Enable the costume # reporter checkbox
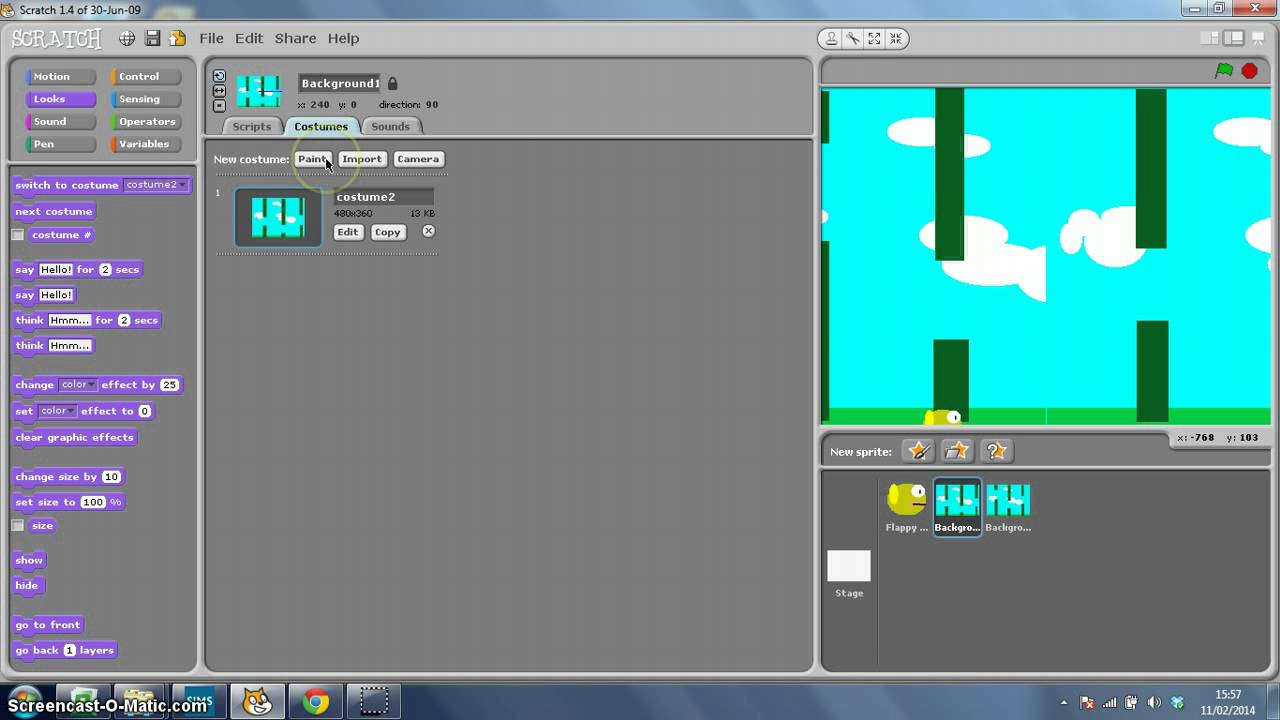The height and width of the screenshot is (720, 1280). pyautogui.click(x=18, y=235)
